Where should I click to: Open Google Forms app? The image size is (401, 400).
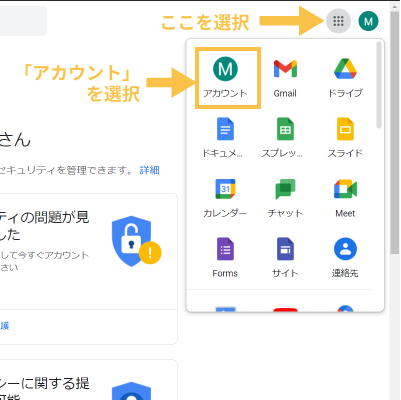[x=225, y=258]
